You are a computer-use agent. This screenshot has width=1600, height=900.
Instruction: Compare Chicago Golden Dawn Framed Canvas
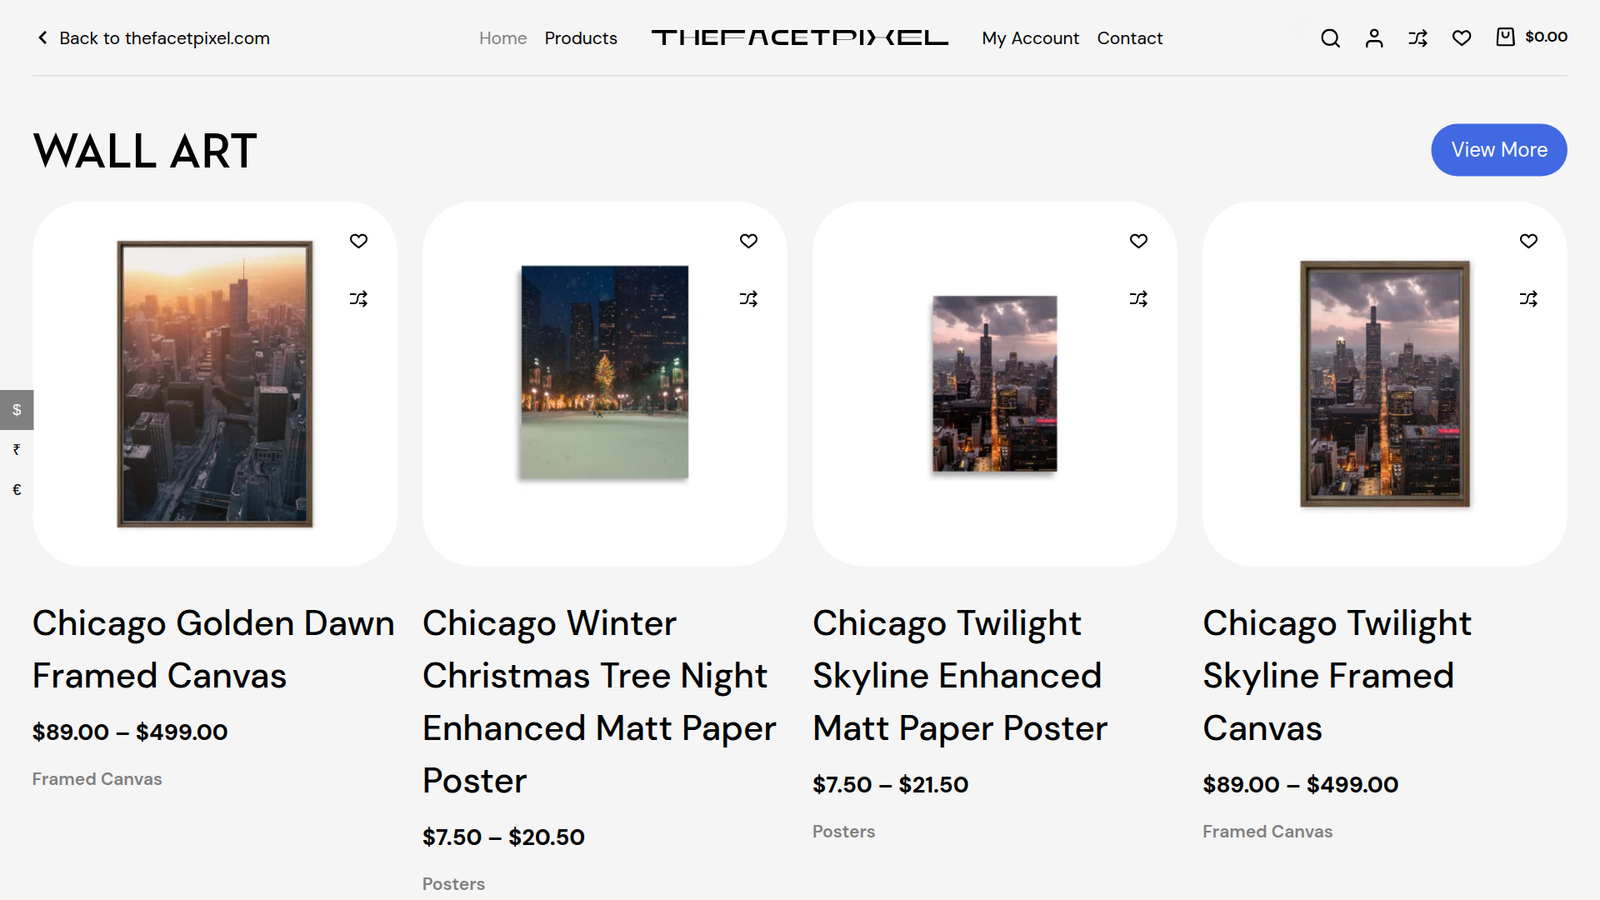click(359, 299)
